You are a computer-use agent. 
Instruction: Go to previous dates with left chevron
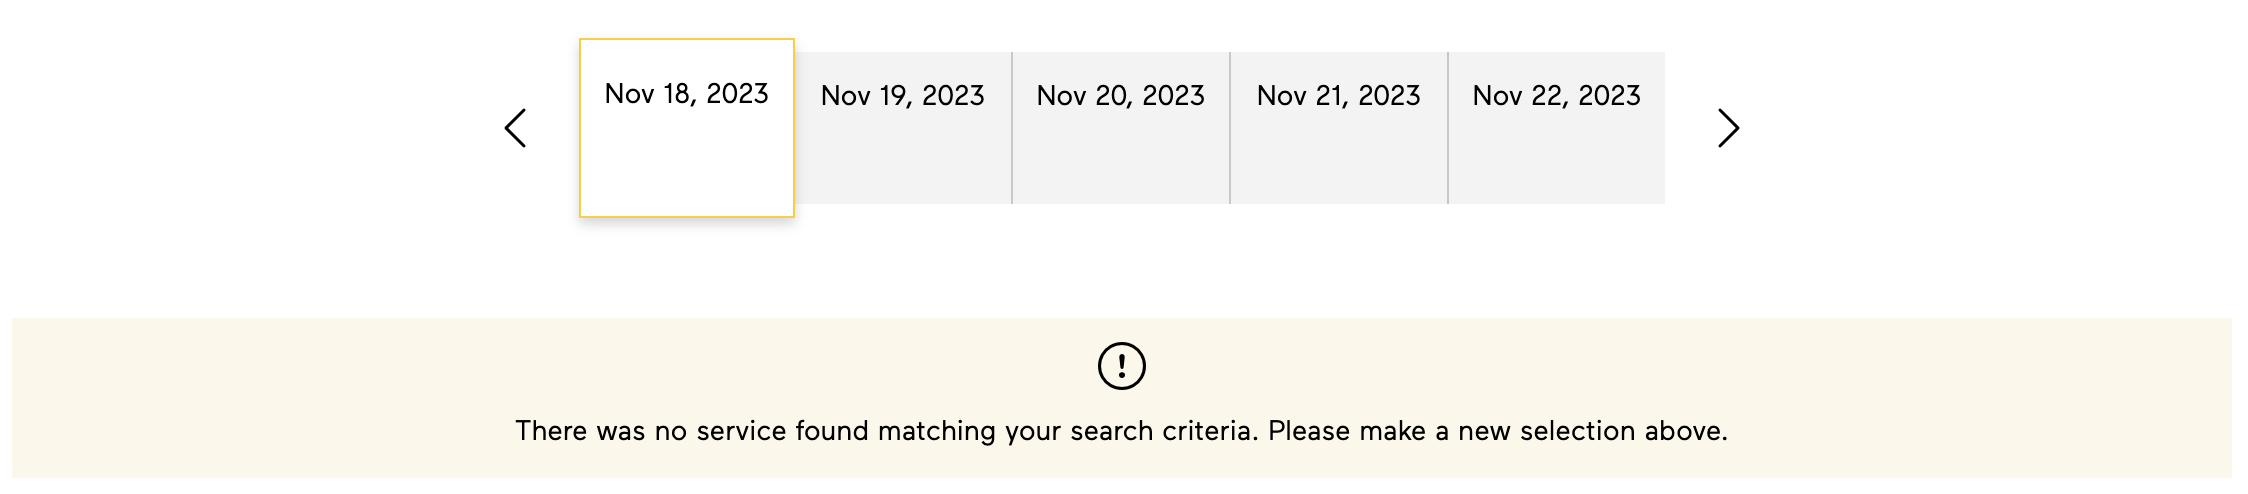516,128
